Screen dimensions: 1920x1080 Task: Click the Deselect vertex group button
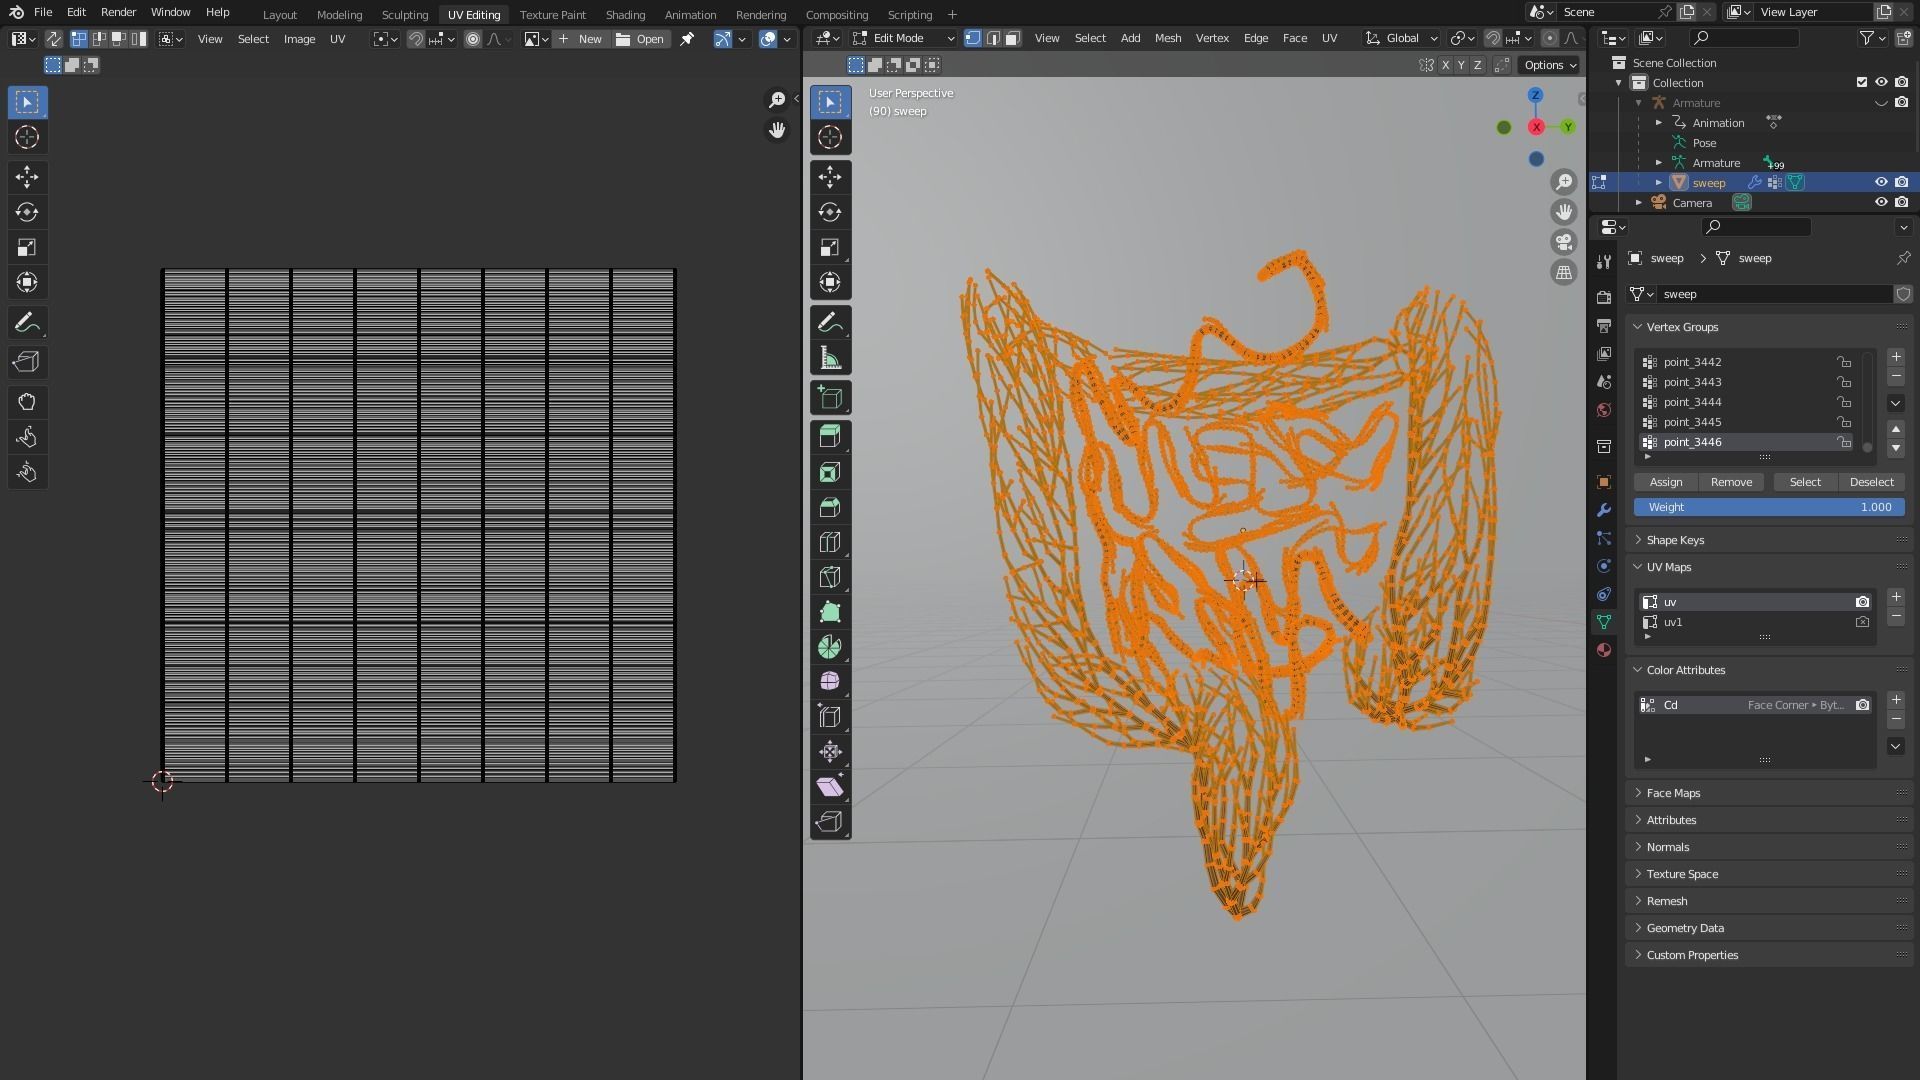coord(1871,482)
